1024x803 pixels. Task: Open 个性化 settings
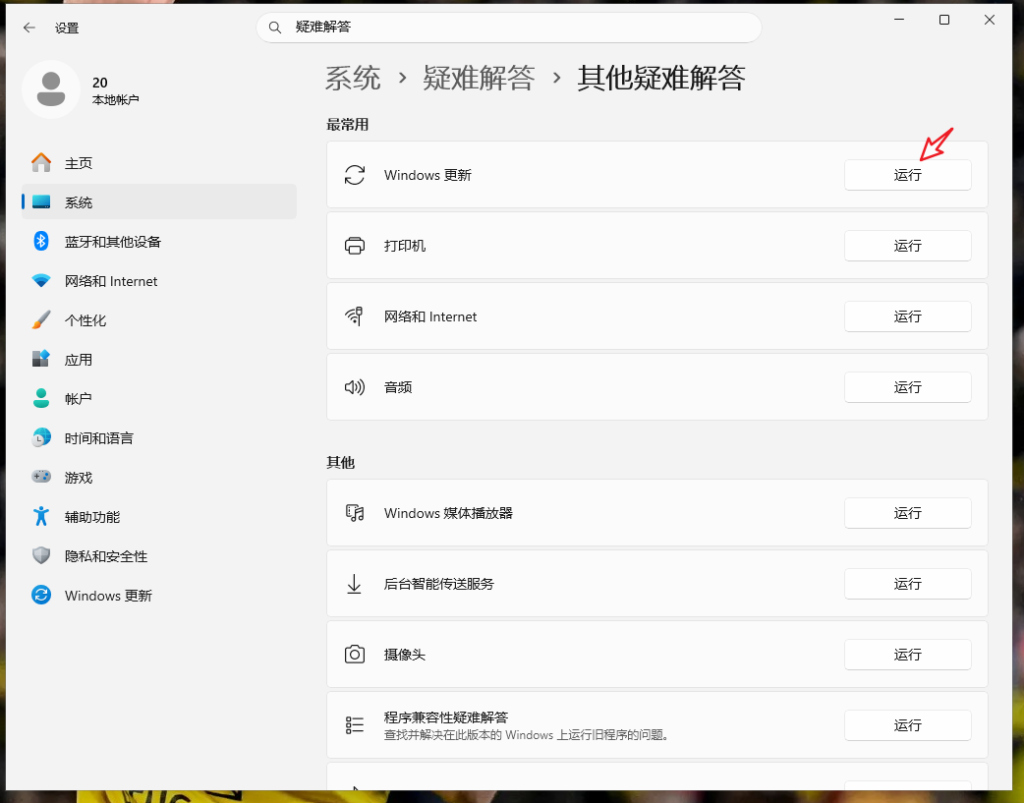[159, 320]
